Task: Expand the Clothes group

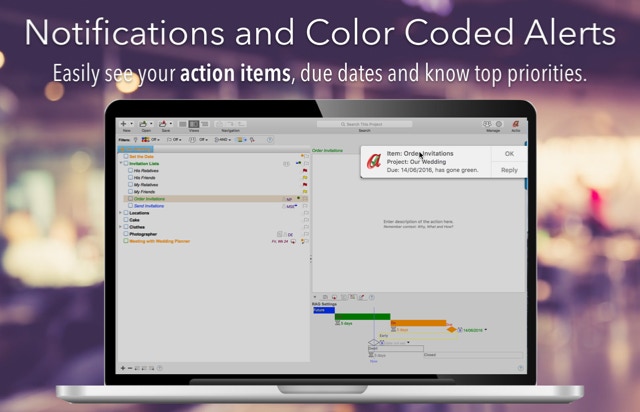Action: [x=120, y=227]
